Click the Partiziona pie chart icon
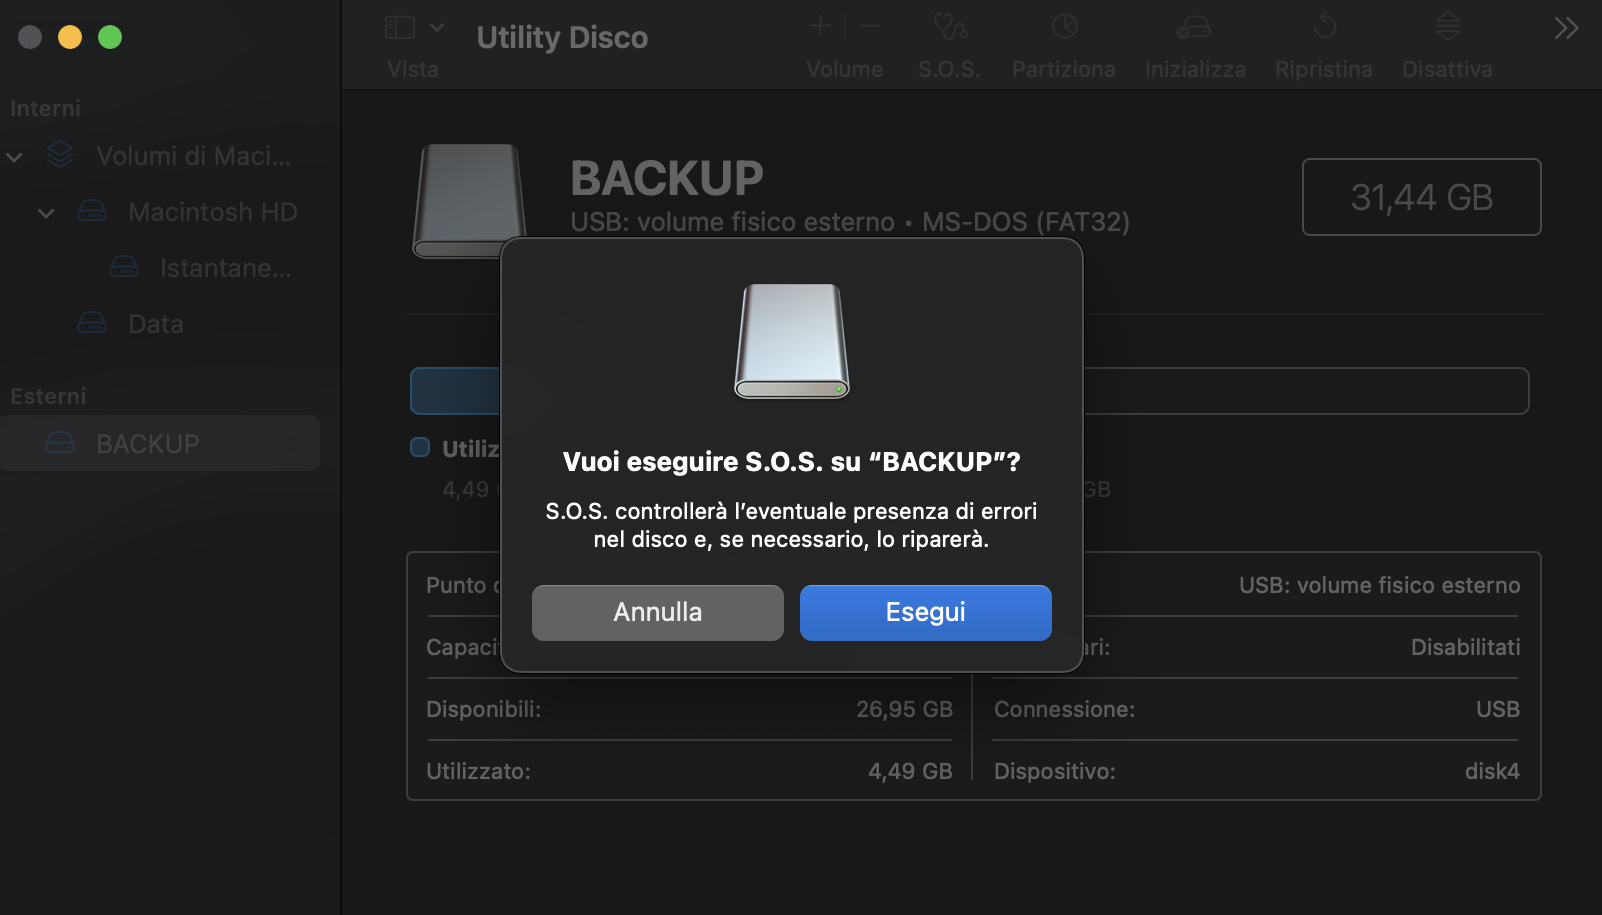Viewport: 1602px width, 915px height. [1064, 27]
